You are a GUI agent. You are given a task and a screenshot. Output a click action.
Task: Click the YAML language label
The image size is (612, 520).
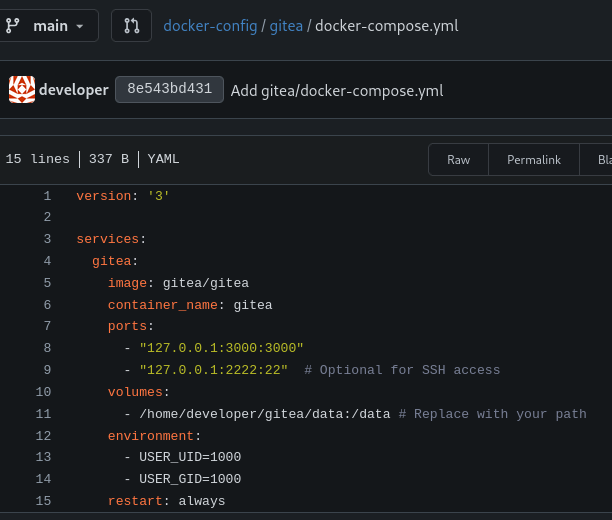(x=163, y=159)
